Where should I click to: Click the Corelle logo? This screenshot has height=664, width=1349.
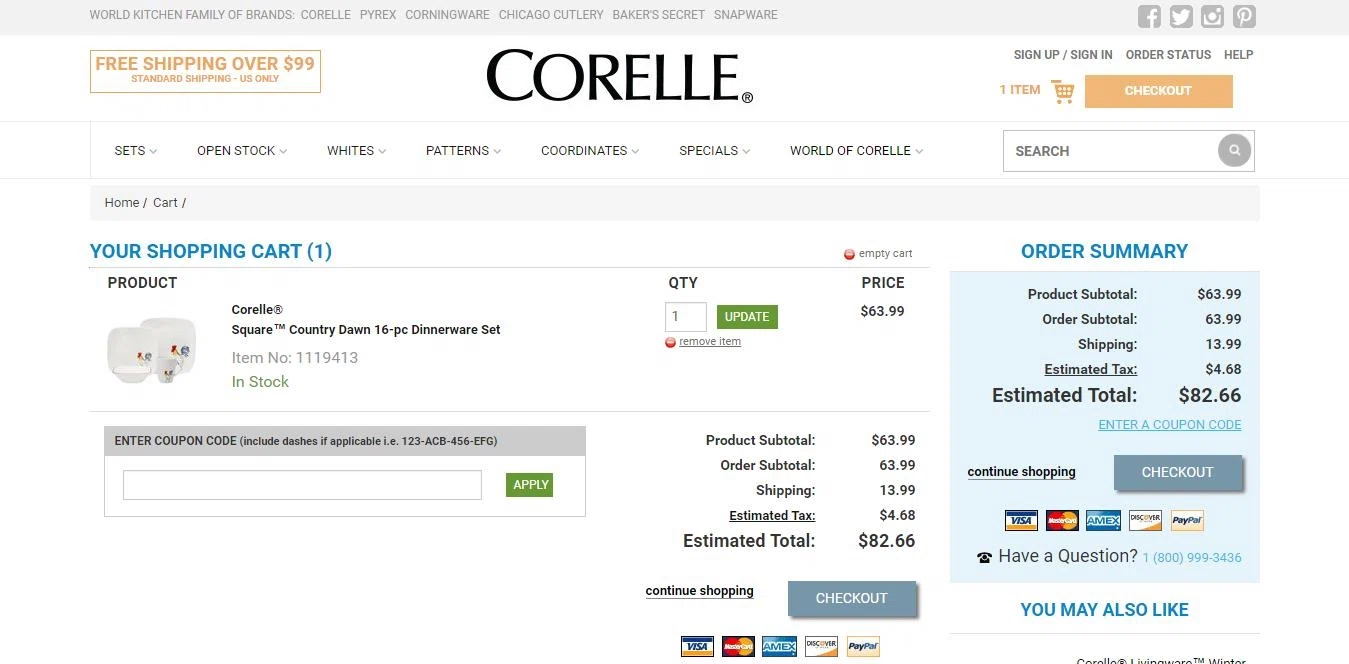(619, 77)
